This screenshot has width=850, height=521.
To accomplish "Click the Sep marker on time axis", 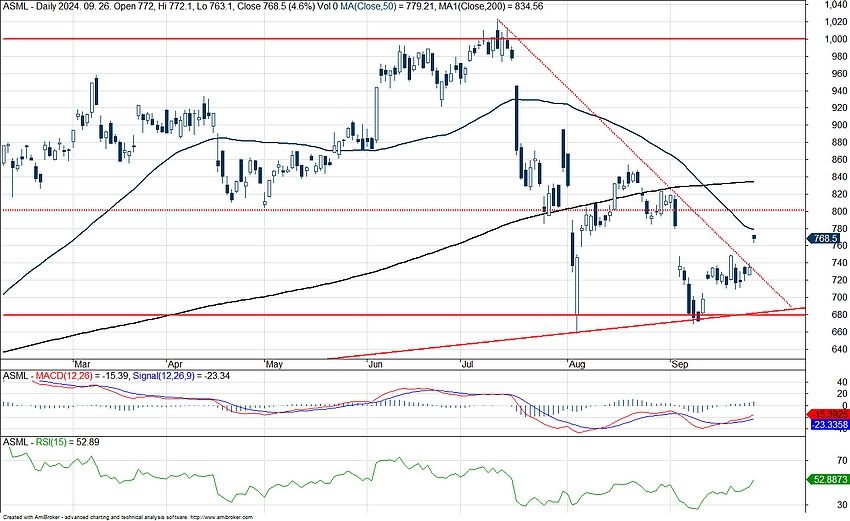I will click(678, 364).
